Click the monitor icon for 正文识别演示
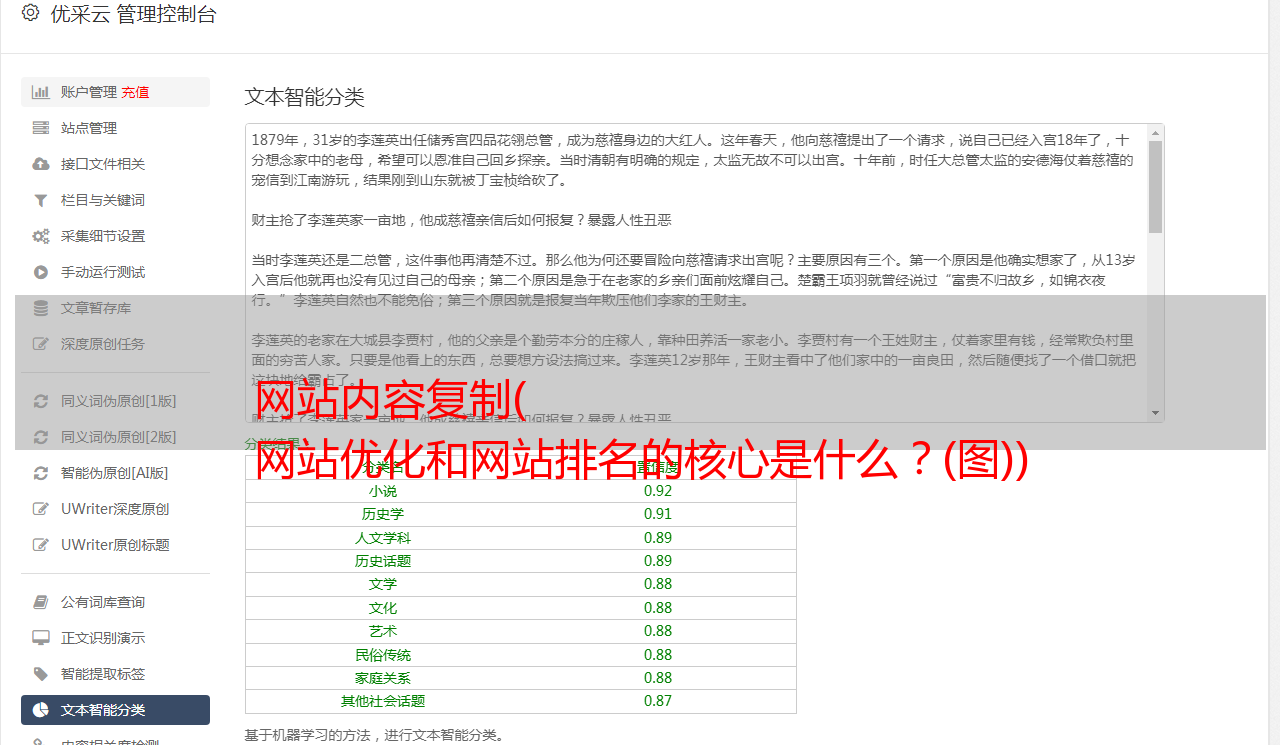Viewport: 1280px width, 745px height. point(41,638)
